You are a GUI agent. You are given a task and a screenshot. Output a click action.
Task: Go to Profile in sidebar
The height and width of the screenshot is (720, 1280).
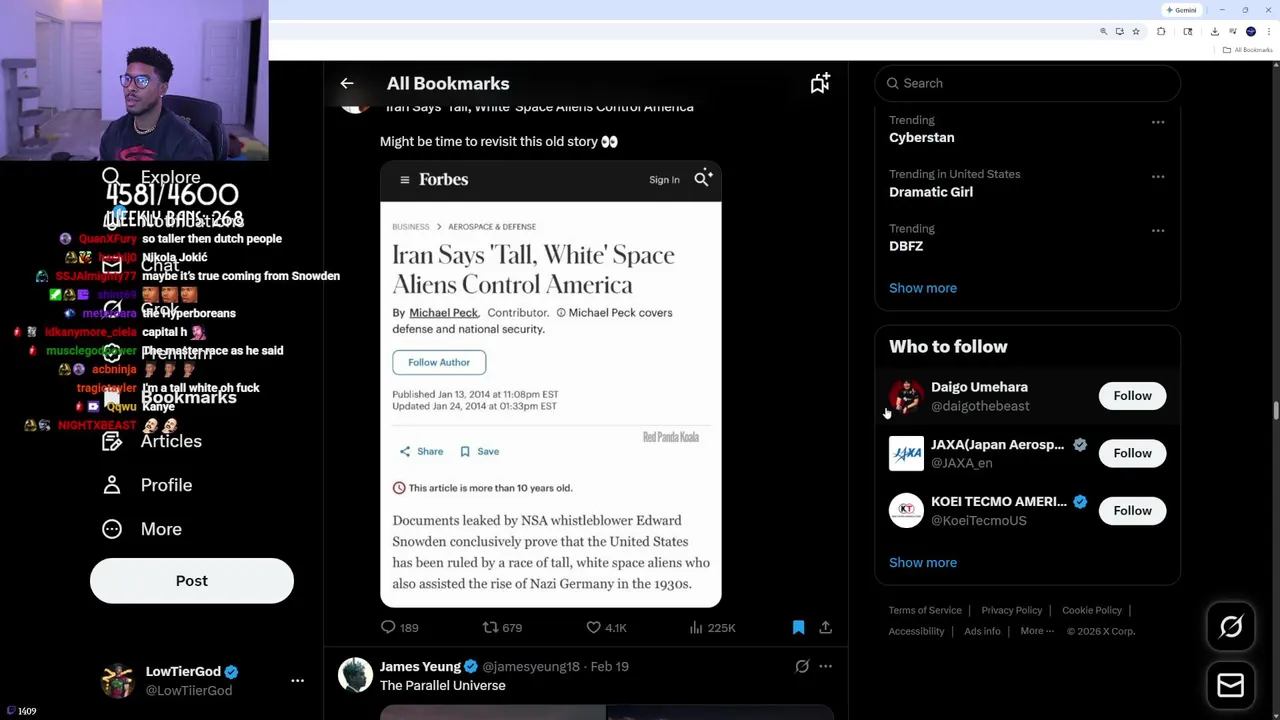point(166,485)
